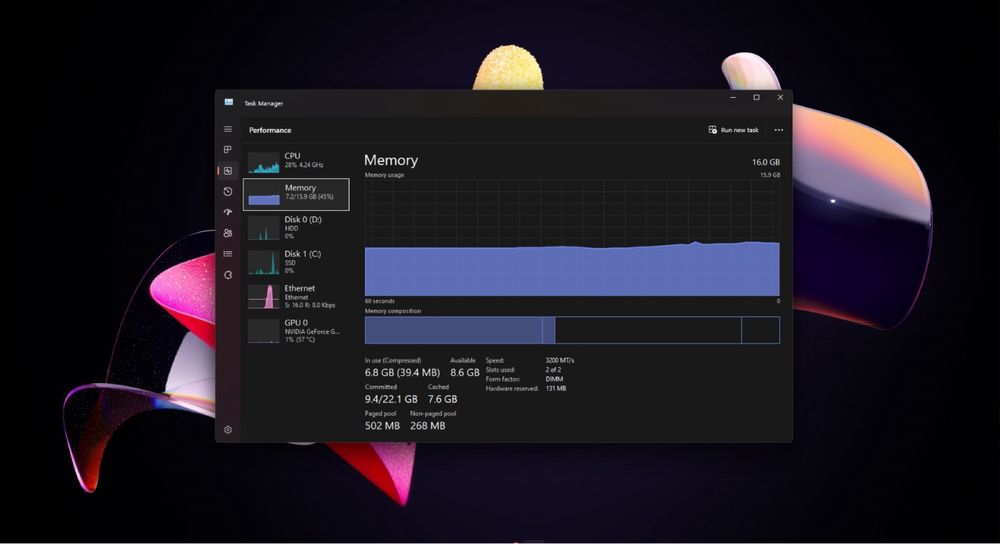Select Disk 0 (D:) HDD entry
Viewport: 1000px width, 544px height.
pyautogui.click(x=296, y=228)
